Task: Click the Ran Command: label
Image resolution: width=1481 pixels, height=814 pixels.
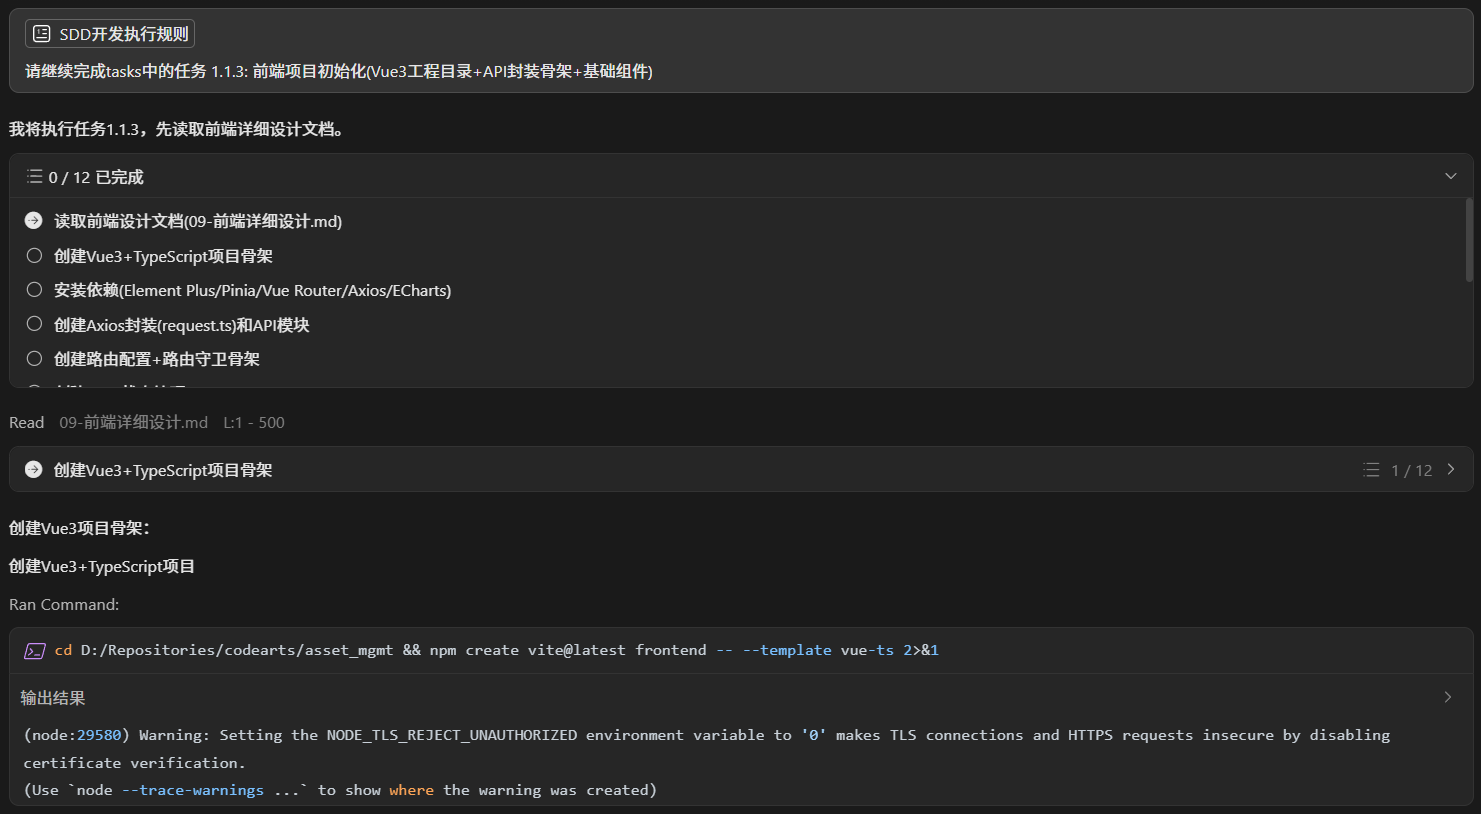Action: (64, 605)
